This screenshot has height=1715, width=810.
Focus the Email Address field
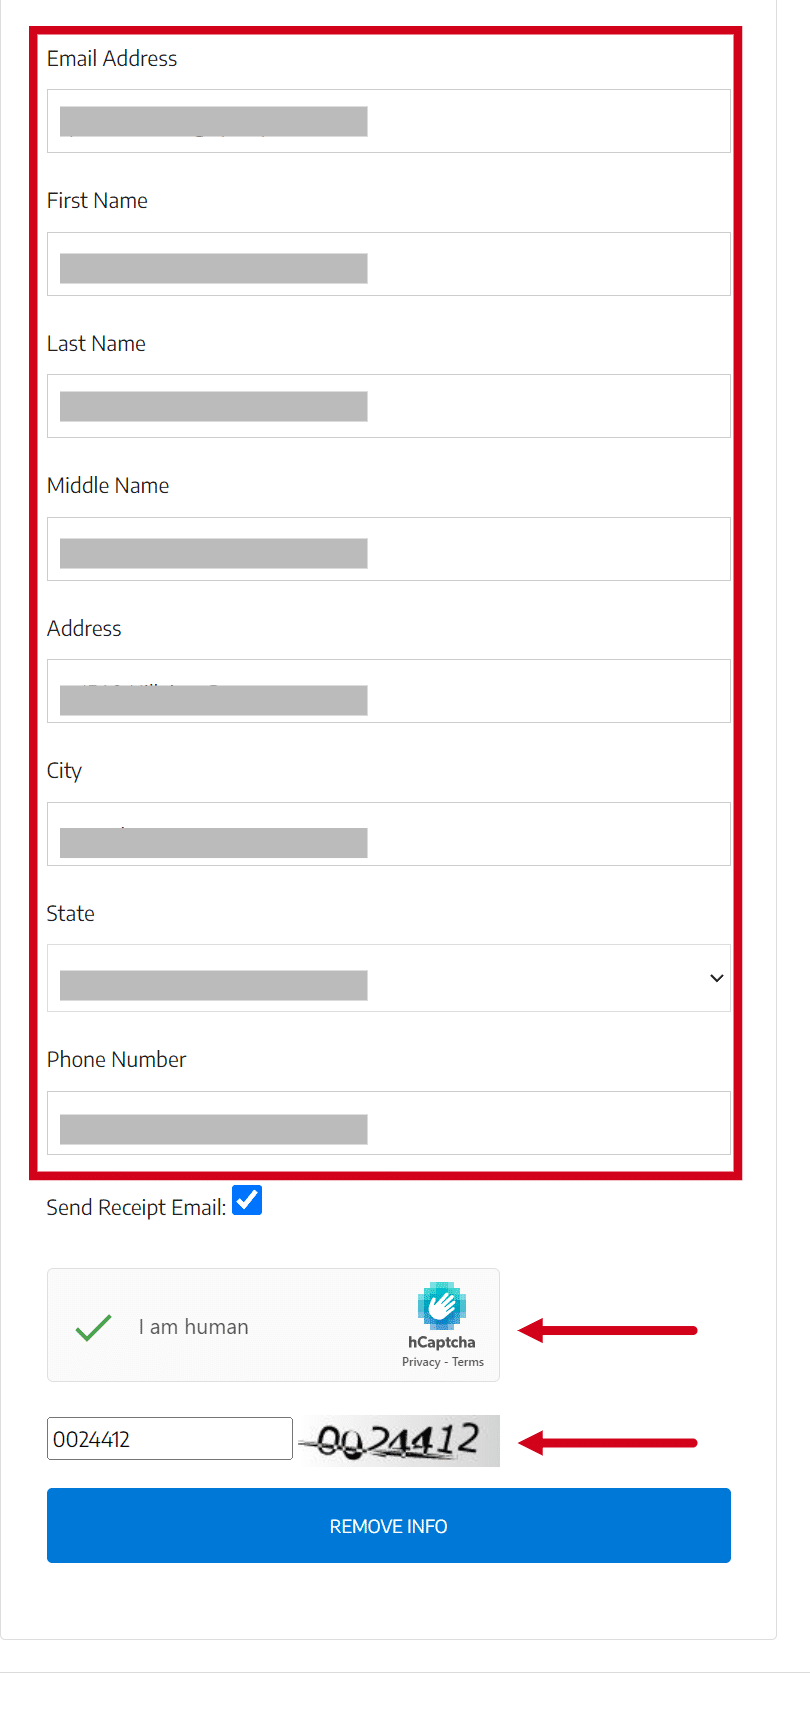pyautogui.click(x=389, y=121)
